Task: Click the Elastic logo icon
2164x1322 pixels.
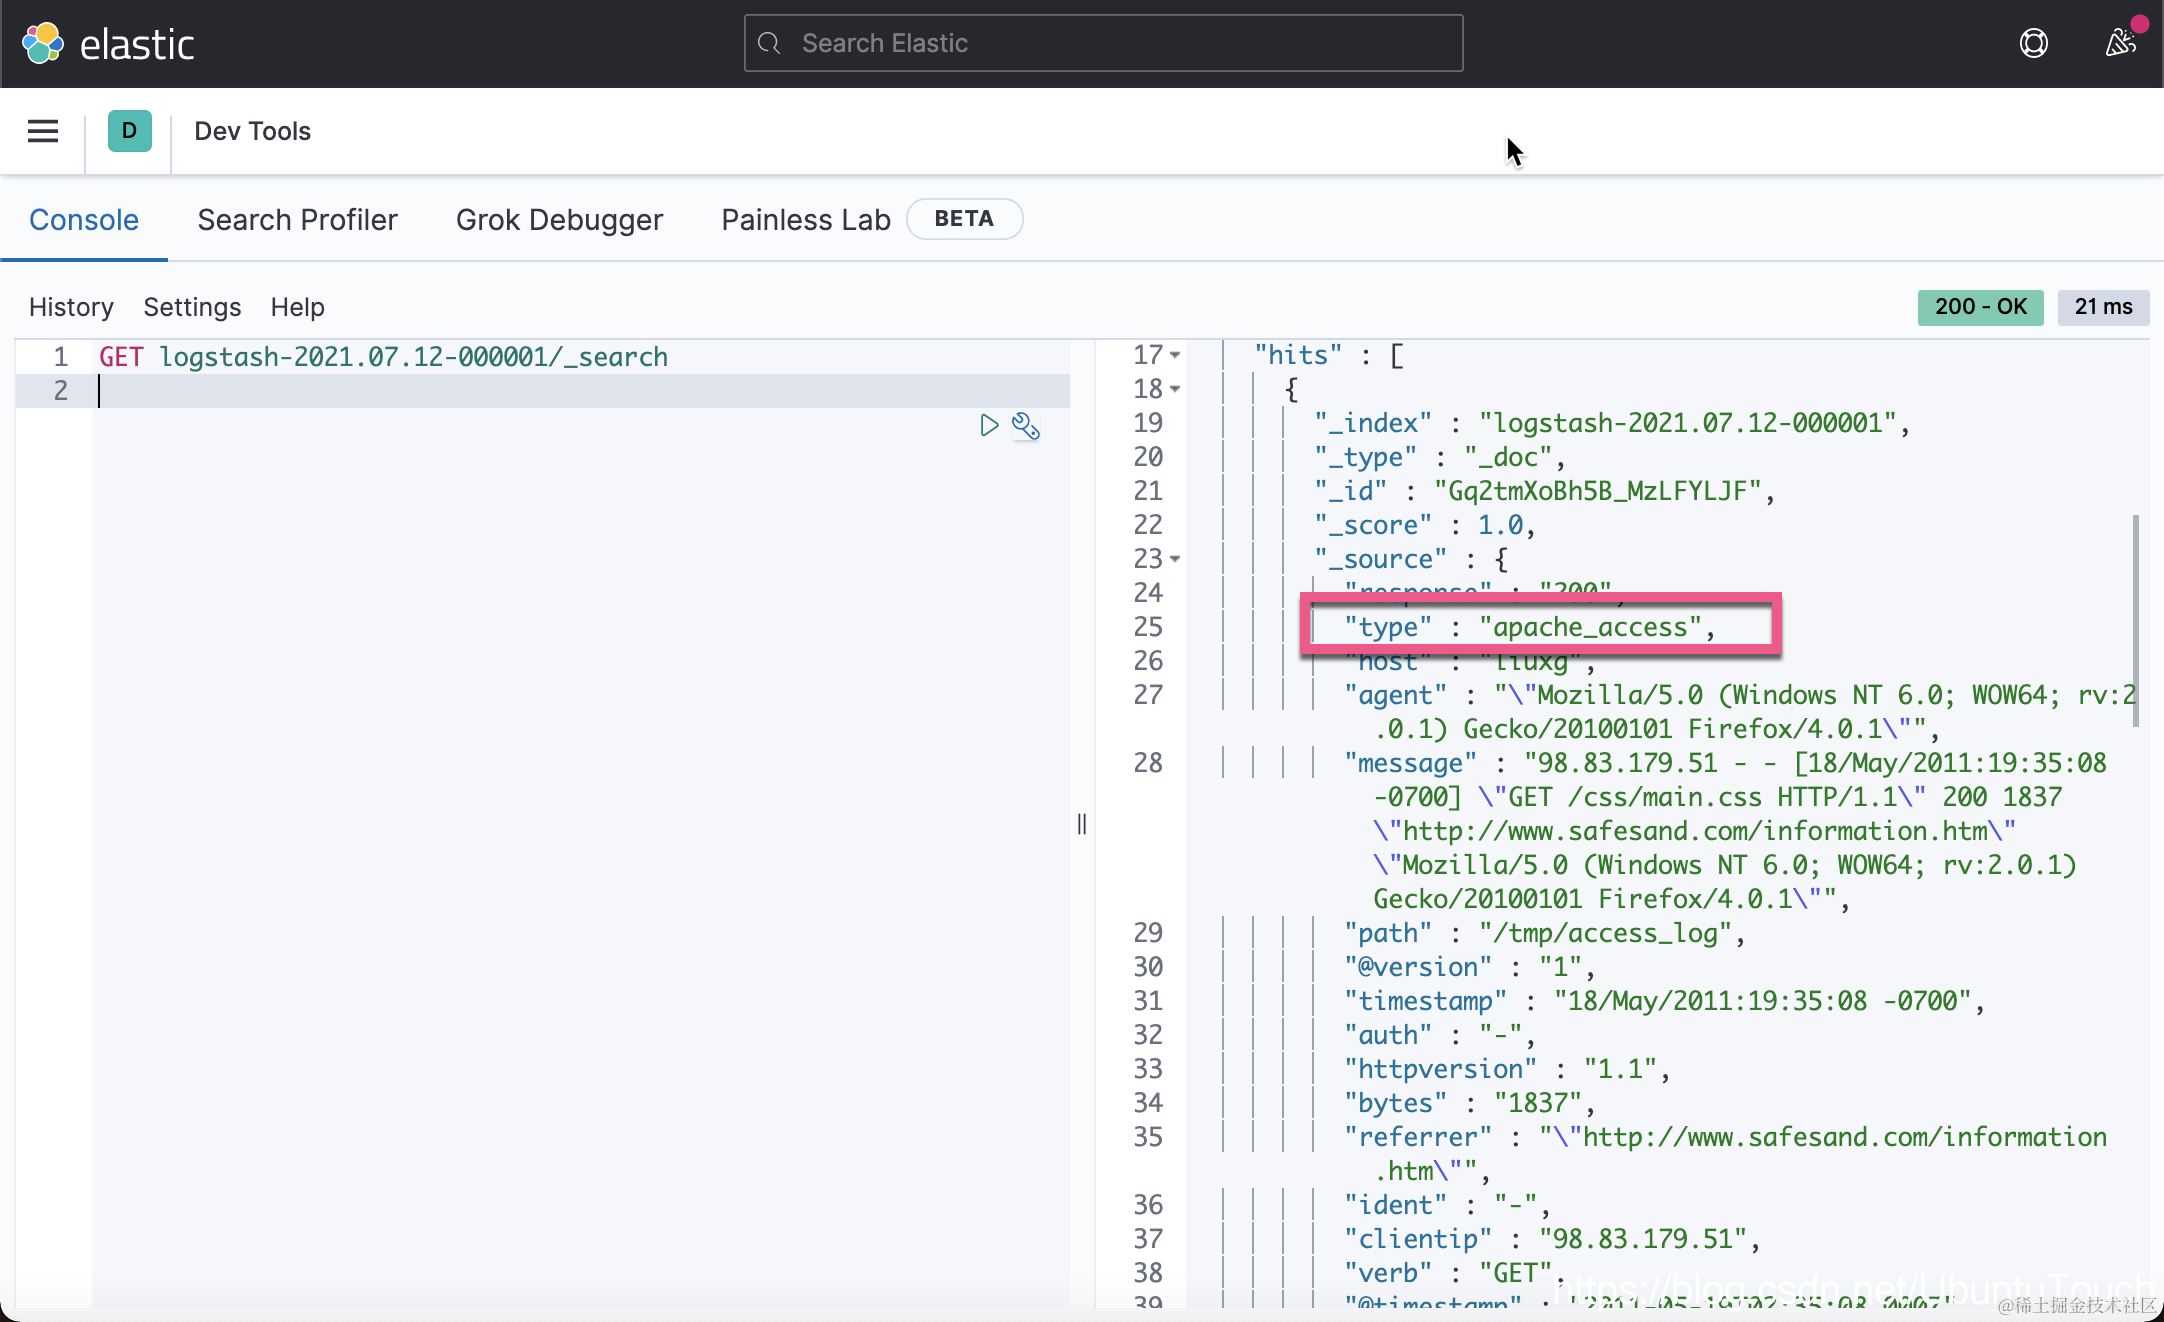Action: (43, 43)
